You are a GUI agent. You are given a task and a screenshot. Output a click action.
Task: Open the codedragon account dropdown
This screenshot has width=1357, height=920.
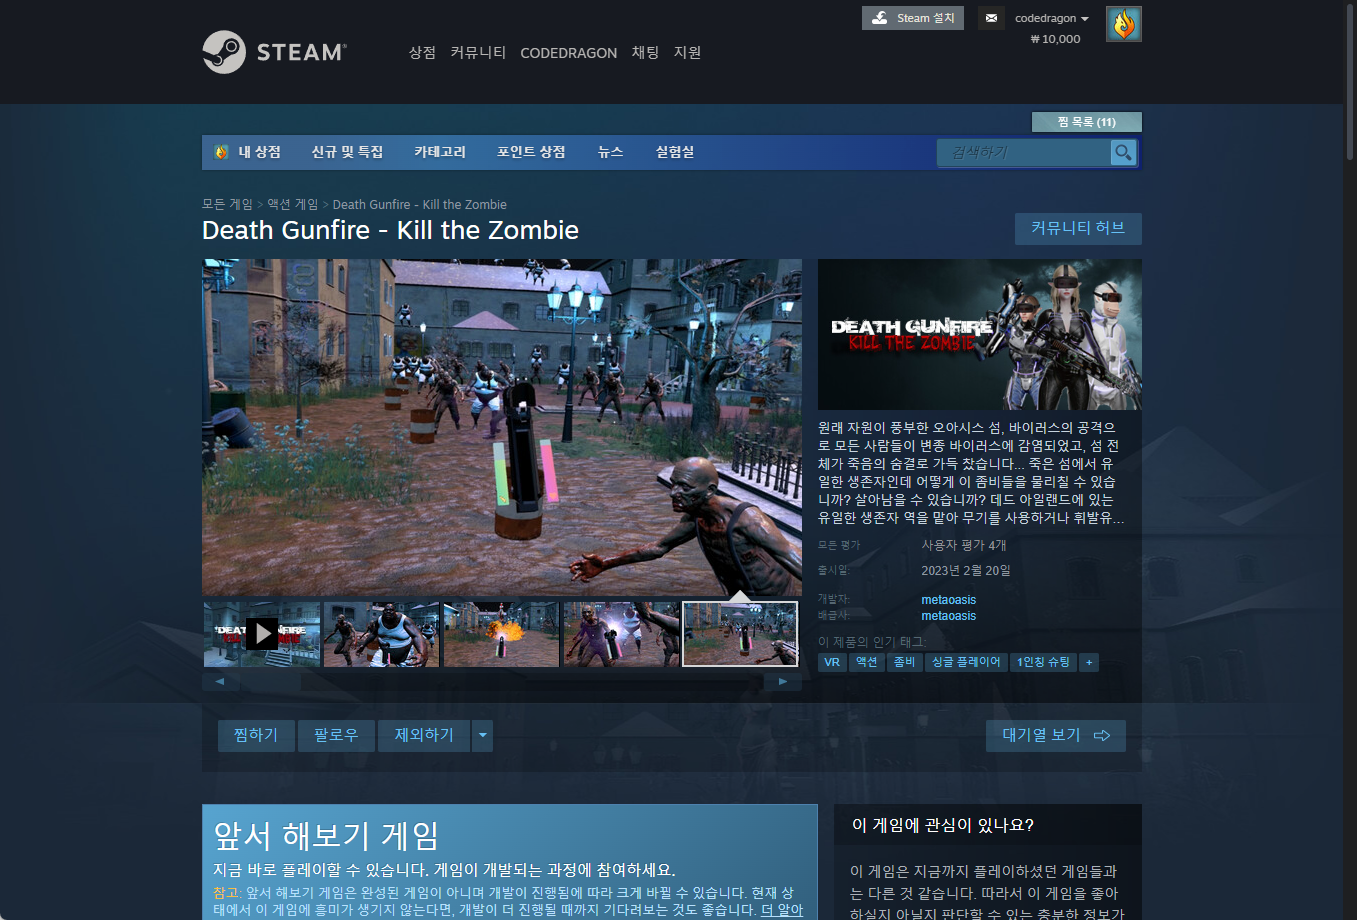(x=1052, y=18)
